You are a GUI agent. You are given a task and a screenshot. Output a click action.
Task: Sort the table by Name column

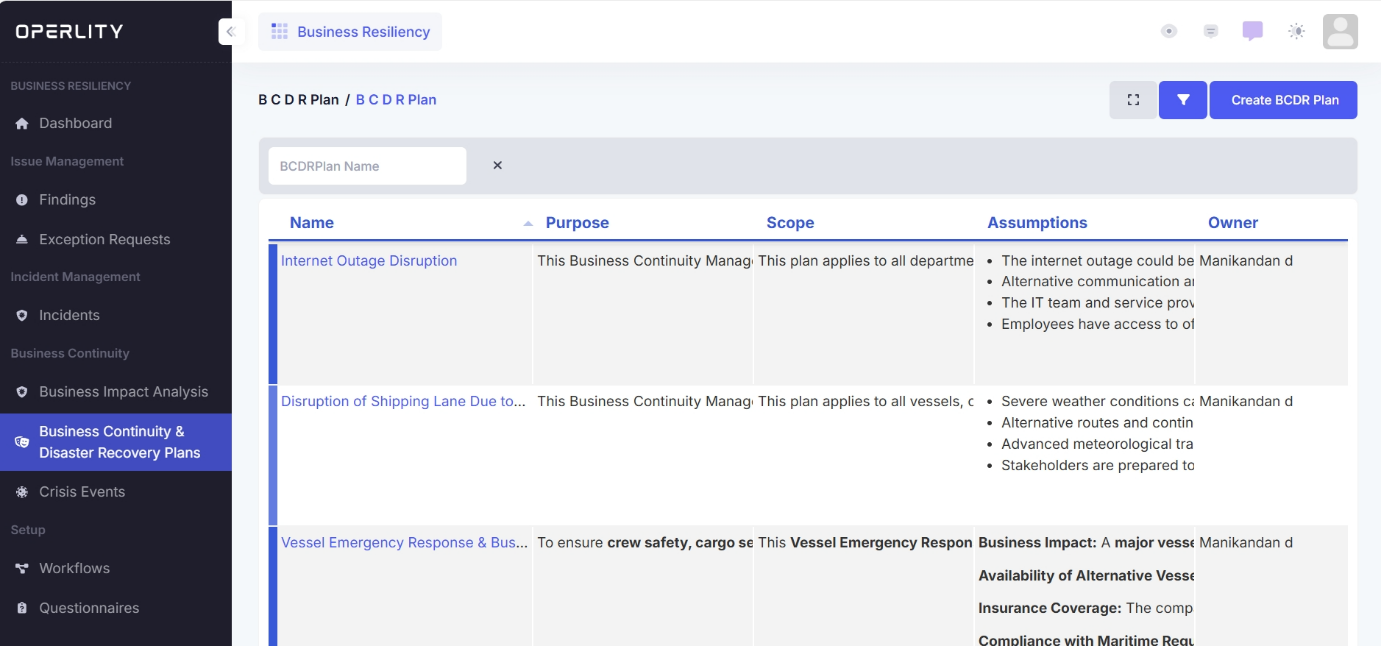tap(312, 223)
